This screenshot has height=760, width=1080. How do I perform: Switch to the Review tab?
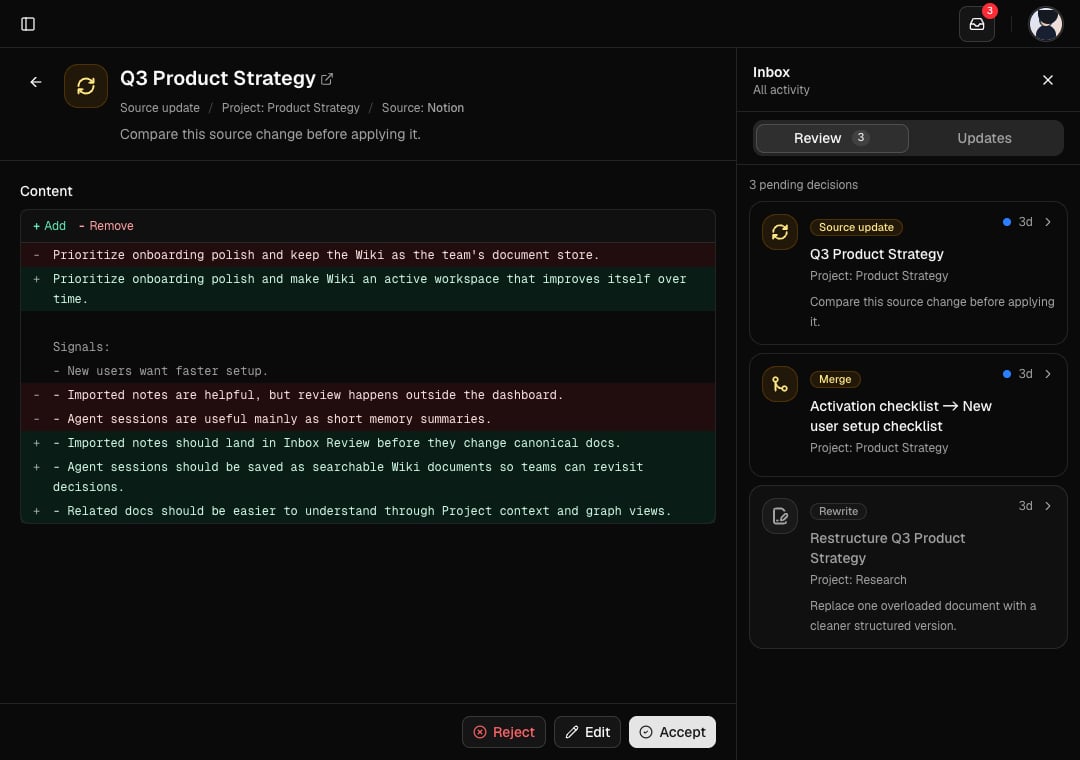[831, 138]
